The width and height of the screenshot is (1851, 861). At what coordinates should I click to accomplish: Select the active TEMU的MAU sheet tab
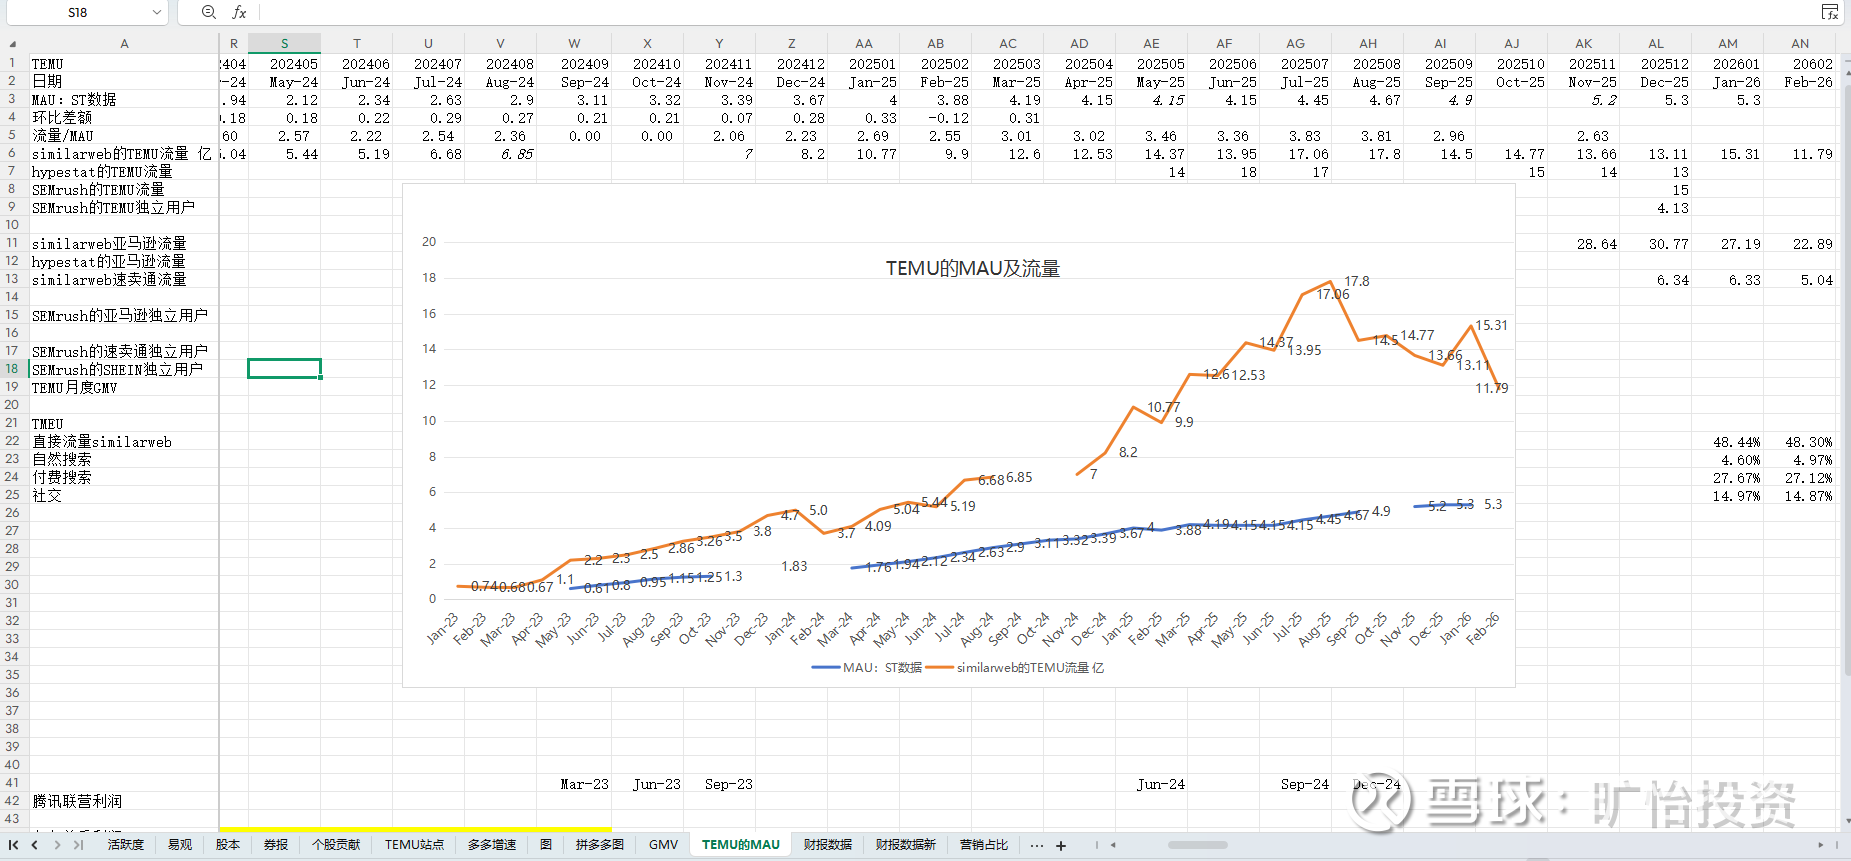(x=741, y=845)
